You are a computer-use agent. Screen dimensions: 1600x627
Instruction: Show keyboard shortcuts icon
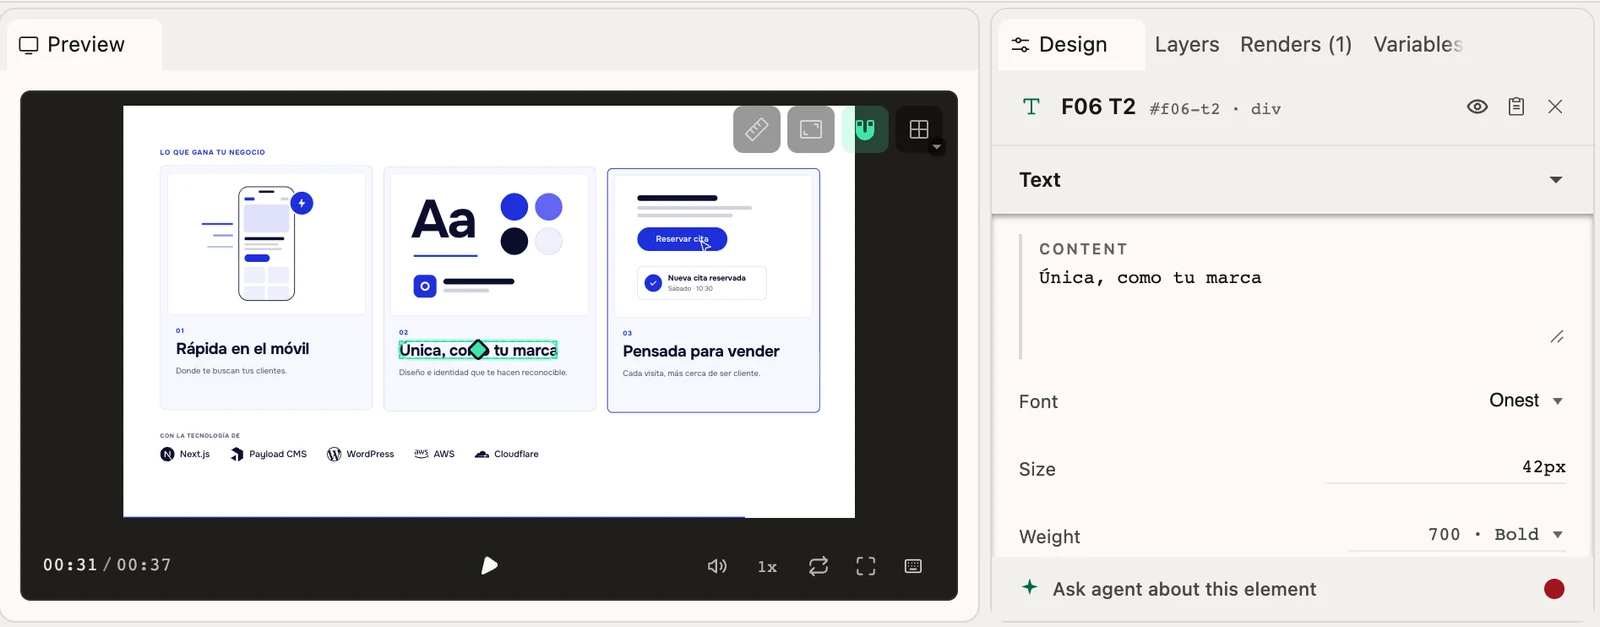pos(913,566)
